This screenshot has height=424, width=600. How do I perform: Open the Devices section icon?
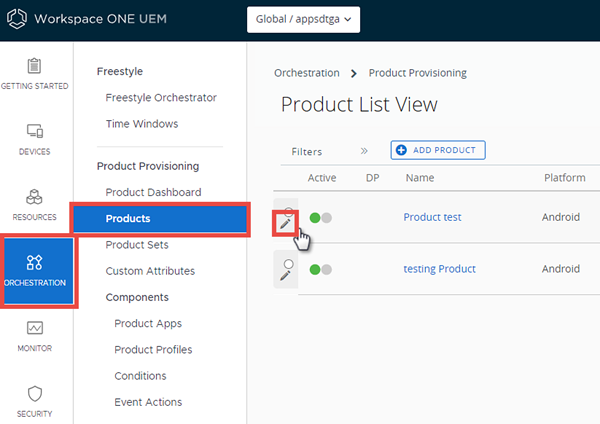[x=34, y=131]
